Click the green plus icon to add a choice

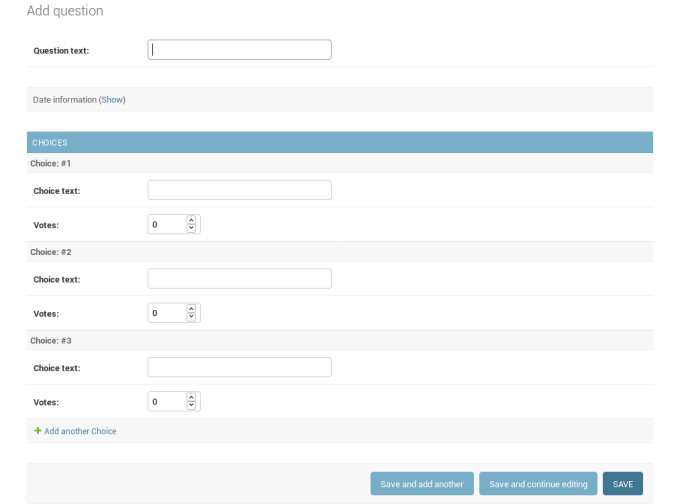[38, 431]
